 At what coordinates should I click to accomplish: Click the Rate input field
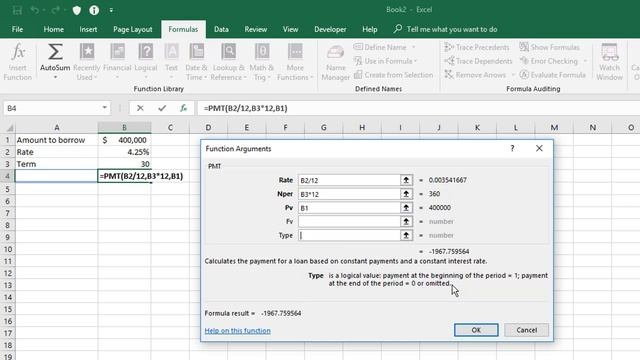tap(349, 180)
